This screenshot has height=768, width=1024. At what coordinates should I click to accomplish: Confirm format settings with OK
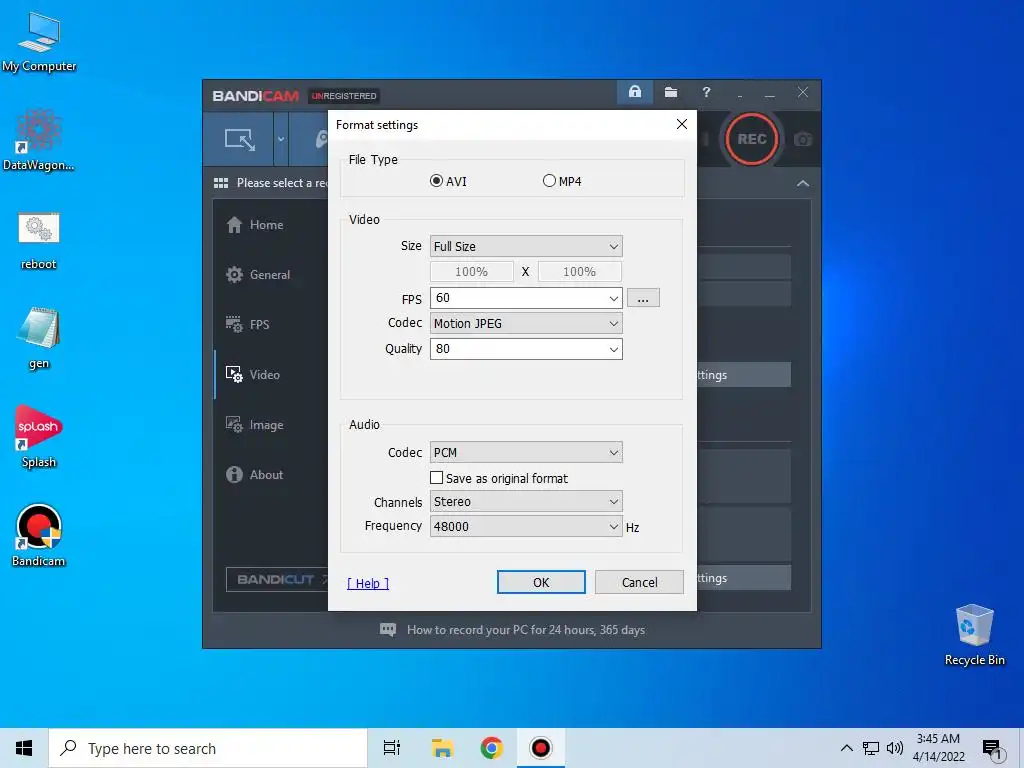[541, 582]
